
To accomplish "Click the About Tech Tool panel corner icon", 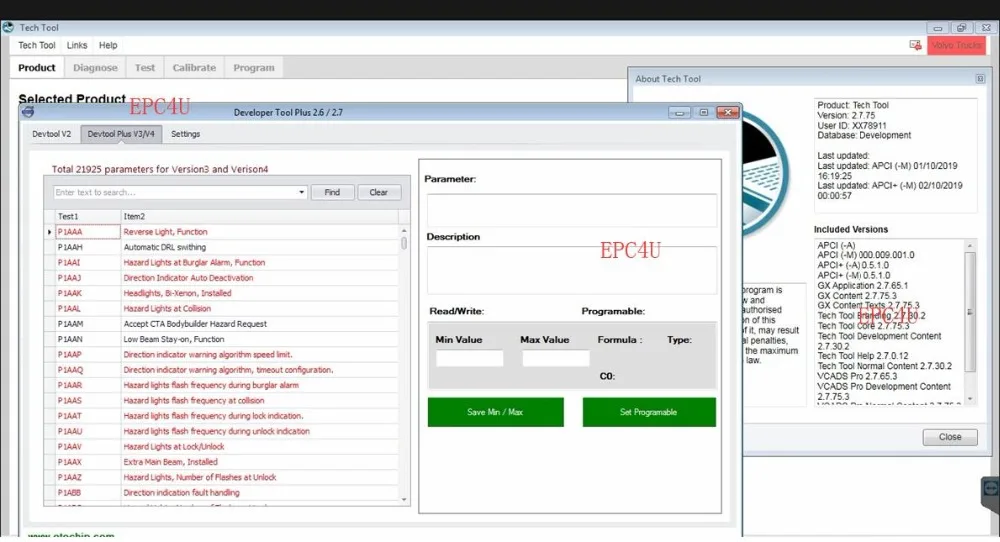I will coord(980,79).
